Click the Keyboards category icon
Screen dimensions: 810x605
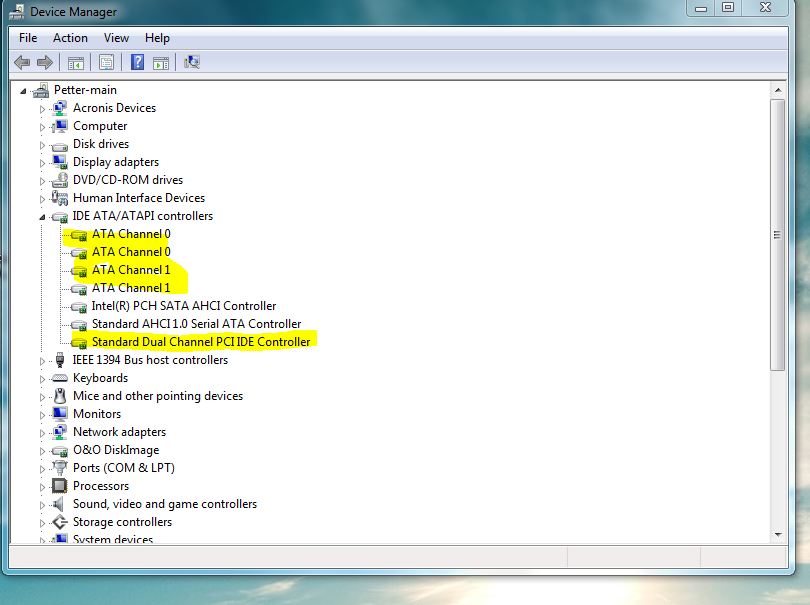point(60,379)
